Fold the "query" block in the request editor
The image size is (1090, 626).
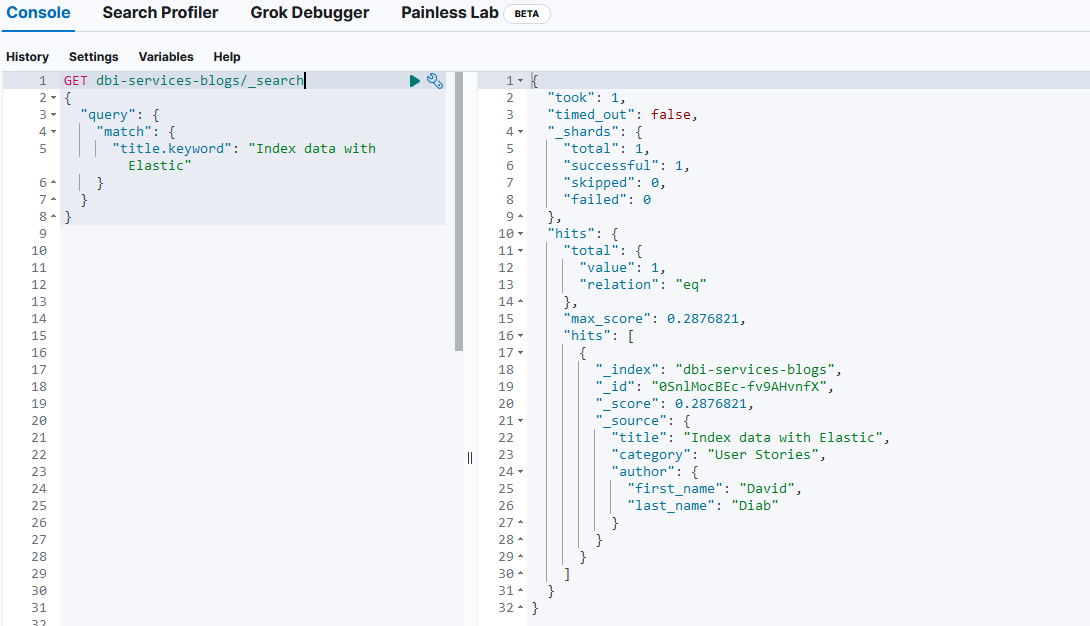[52, 115]
